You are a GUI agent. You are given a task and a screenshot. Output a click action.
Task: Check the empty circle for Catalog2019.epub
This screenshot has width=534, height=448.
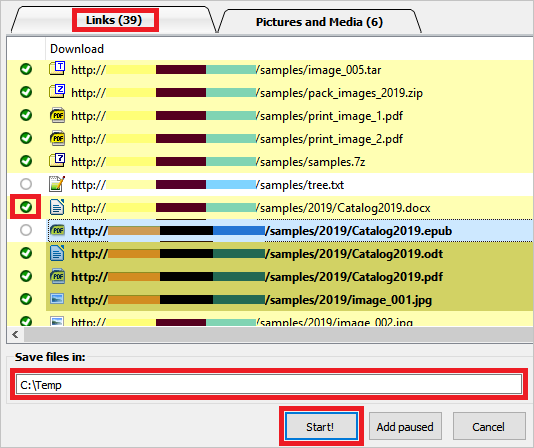tap(26, 230)
